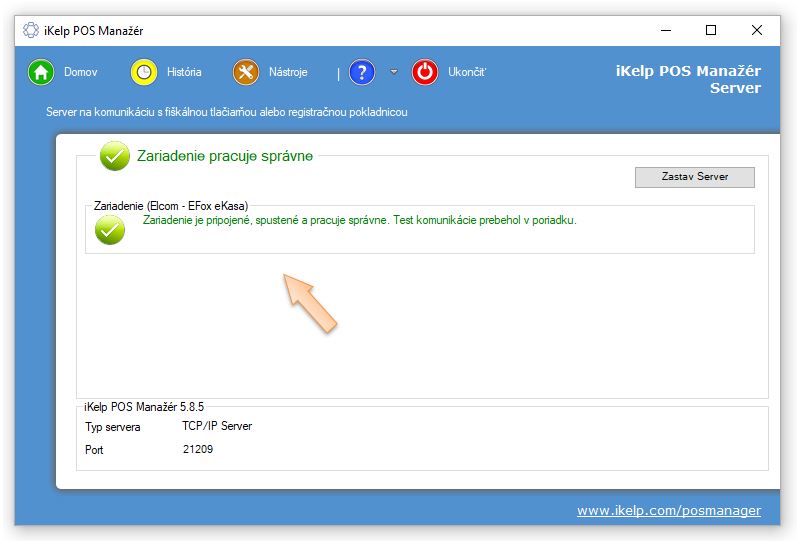Click the TCP/IP Server type value

209,426
